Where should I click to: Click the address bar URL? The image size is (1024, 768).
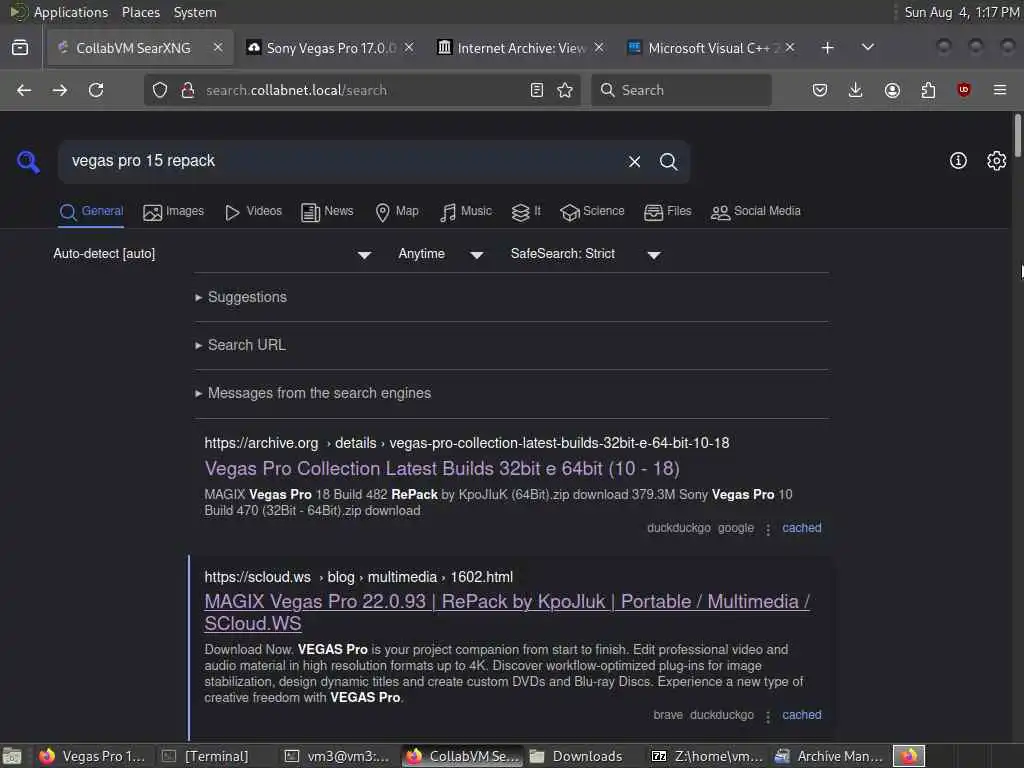(x=296, y=90)
